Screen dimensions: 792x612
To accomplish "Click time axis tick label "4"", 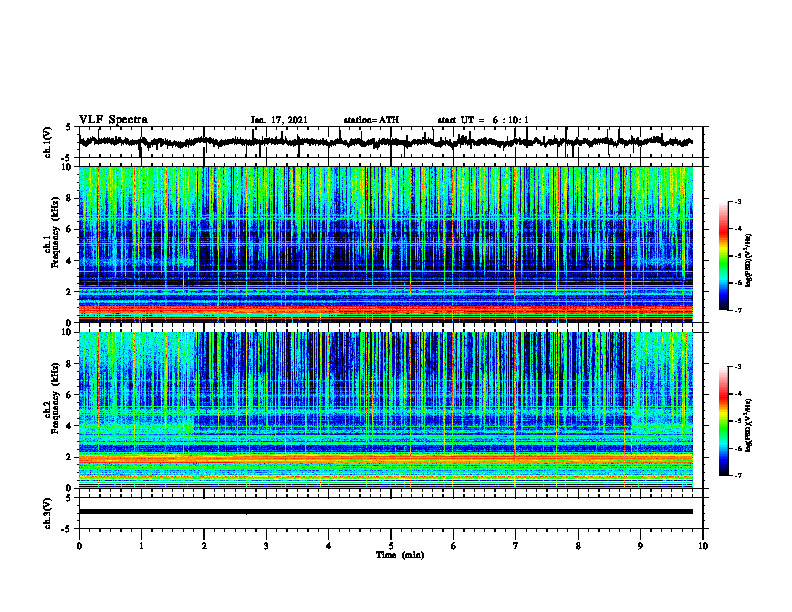I will click(329, 546).
